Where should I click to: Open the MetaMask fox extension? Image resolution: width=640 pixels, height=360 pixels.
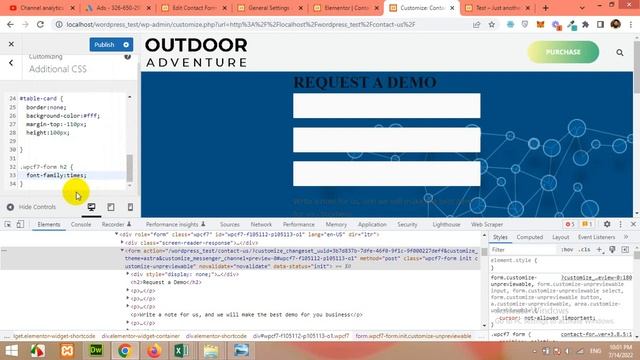540,24
